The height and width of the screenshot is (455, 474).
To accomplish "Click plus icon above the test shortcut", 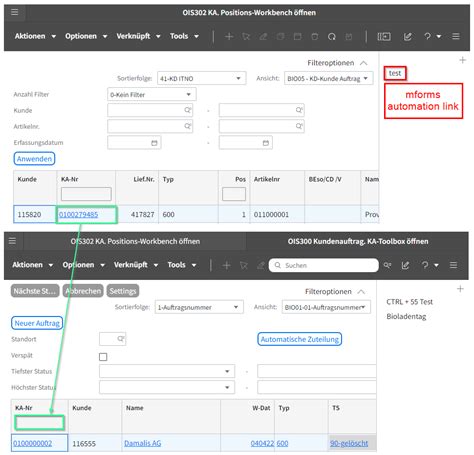I will [x=462, y=60].
